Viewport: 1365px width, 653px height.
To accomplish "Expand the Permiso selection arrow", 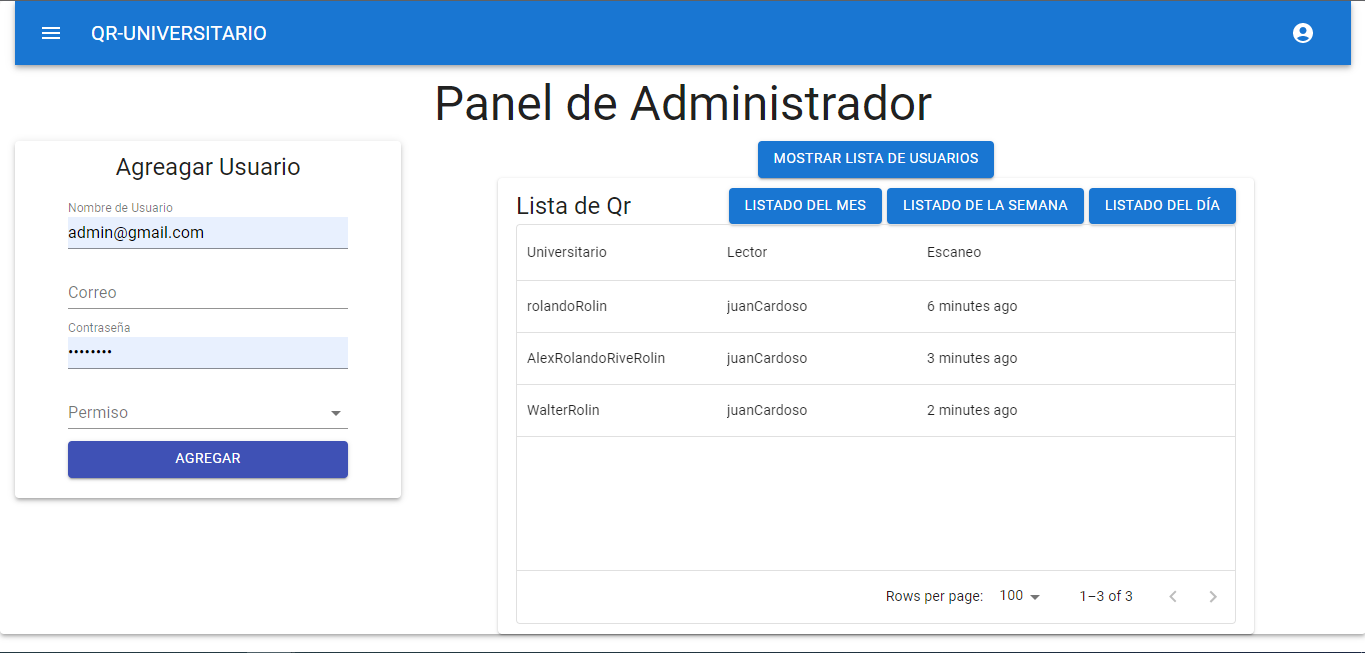I will pos(337,412).
